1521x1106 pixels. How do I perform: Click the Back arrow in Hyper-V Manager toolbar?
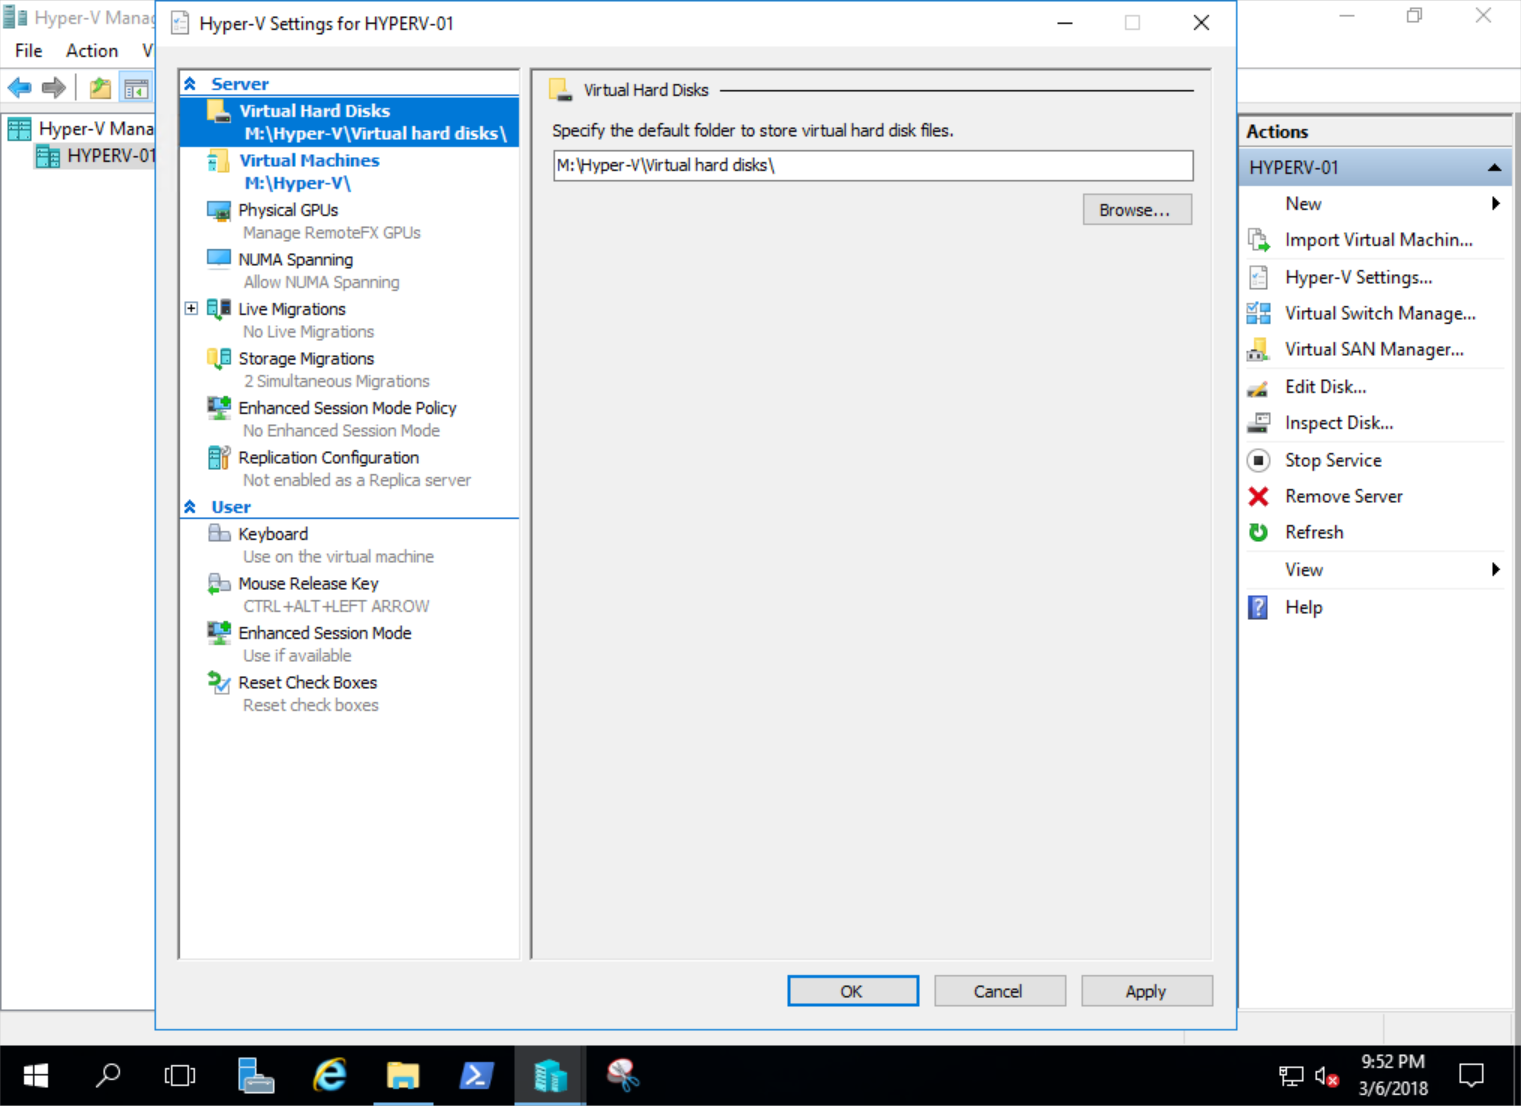pyautogui.click(x=19, y=88)
